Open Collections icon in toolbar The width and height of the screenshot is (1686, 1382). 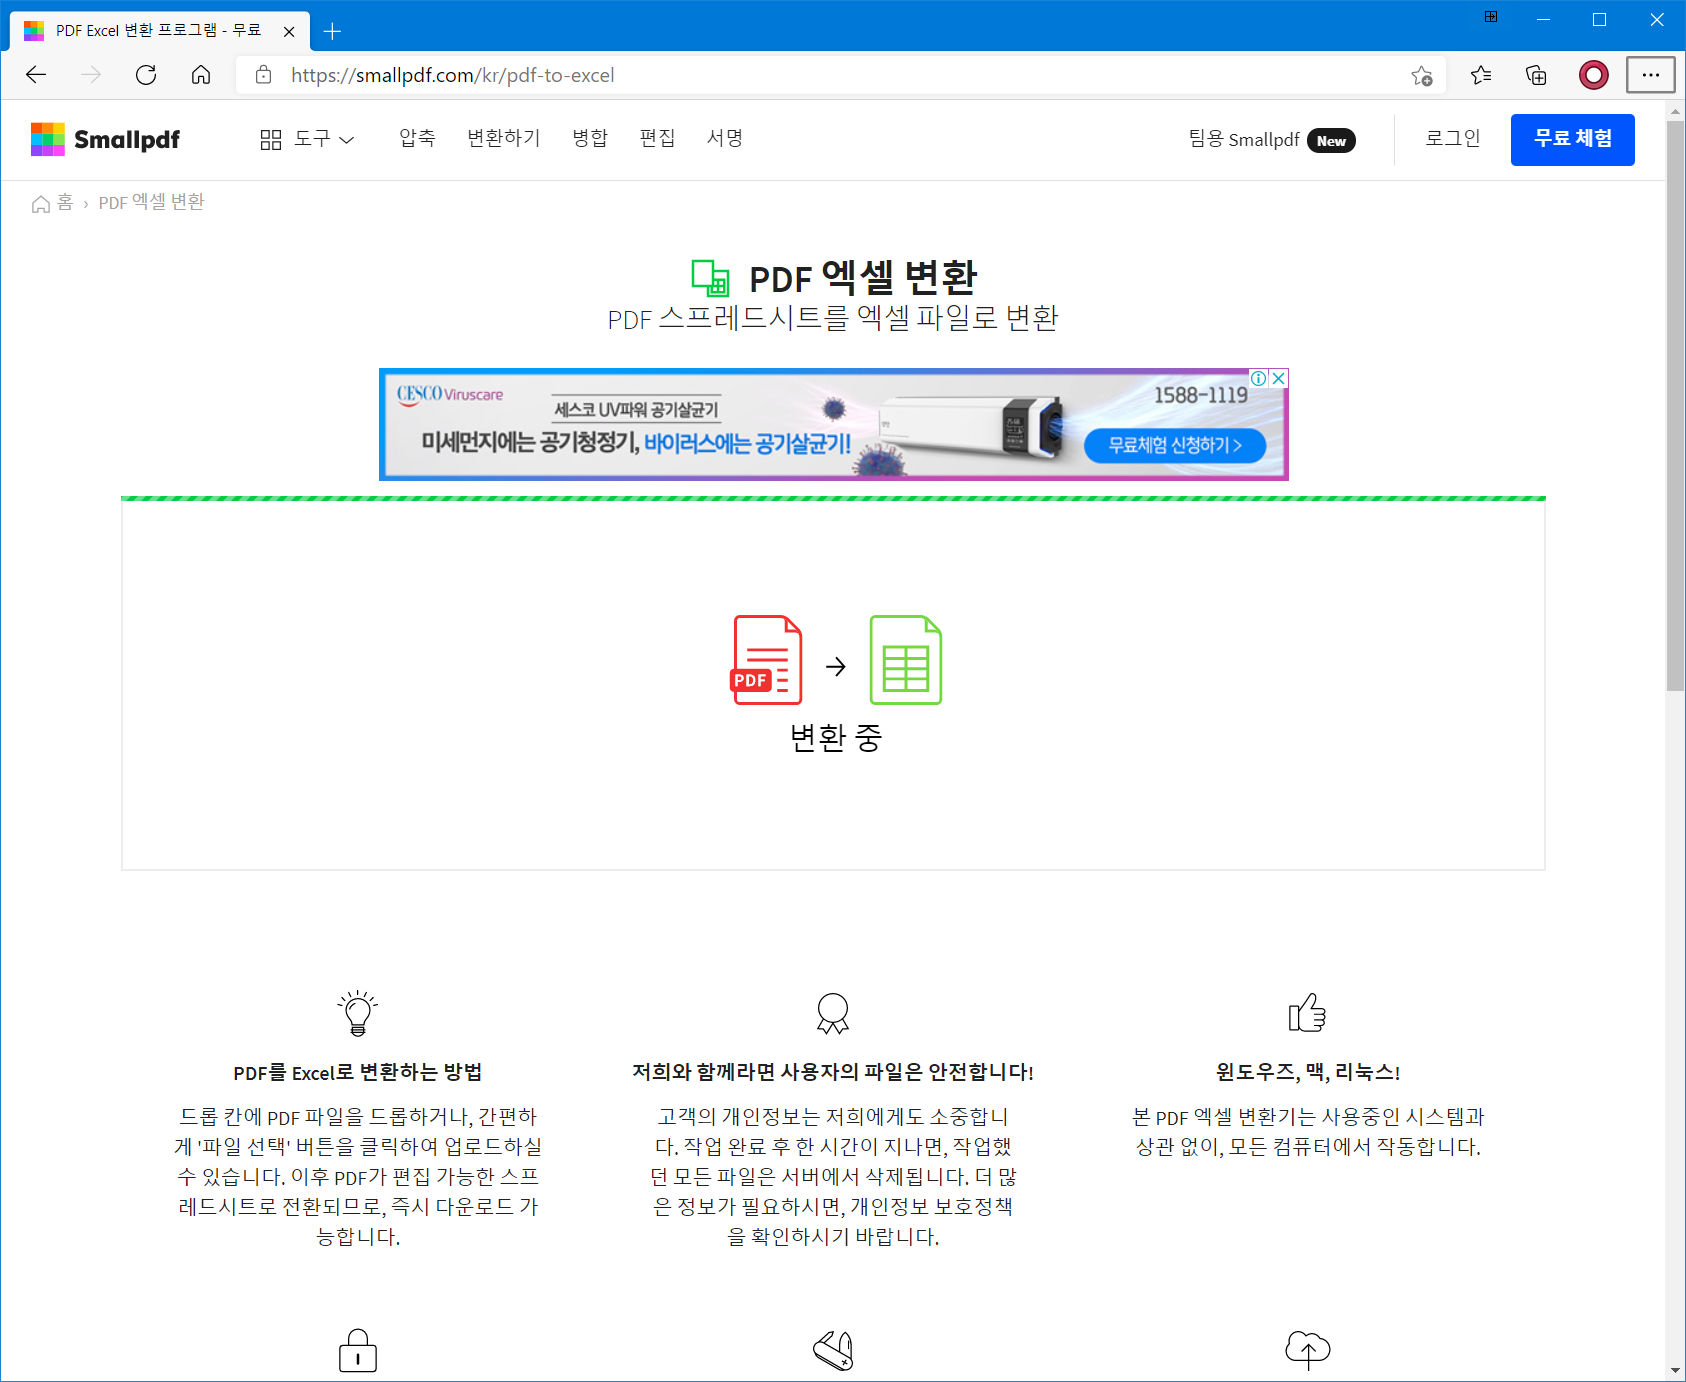(x=1536, y=75)
